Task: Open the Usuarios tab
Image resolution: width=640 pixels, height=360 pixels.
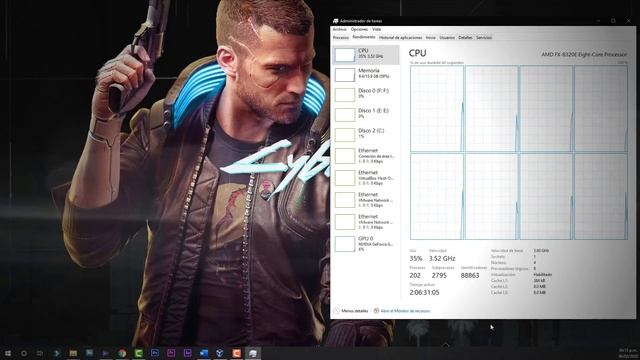Action: 447,38
